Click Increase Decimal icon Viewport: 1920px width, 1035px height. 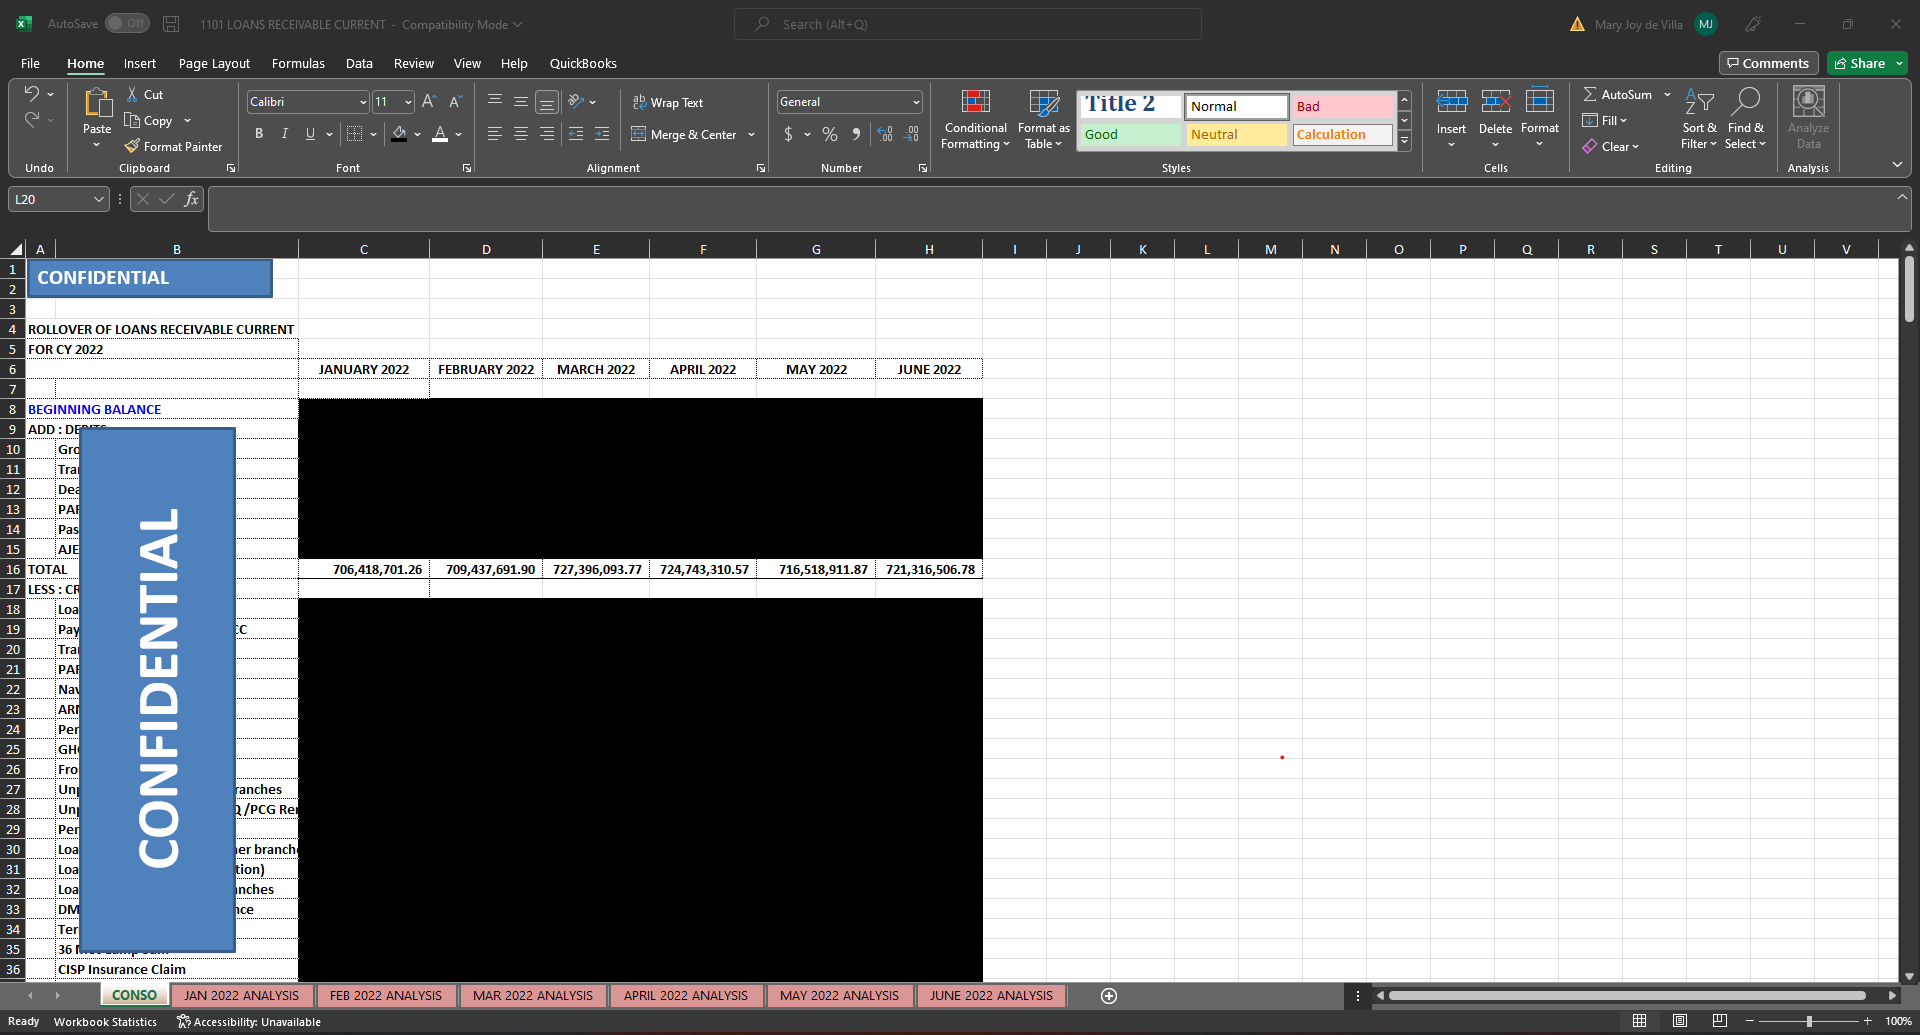[x=885, y=134]
